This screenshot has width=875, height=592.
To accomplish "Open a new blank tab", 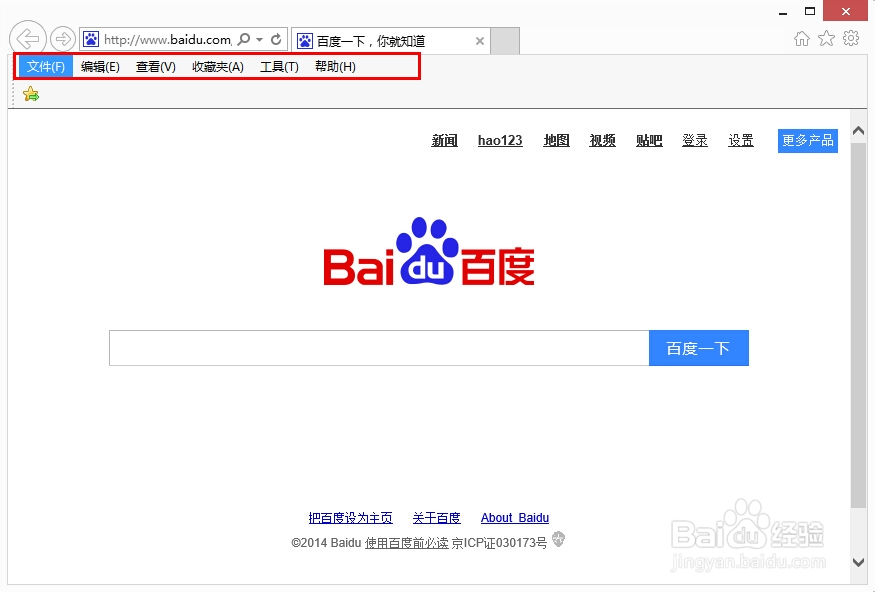I will [505, 41].
